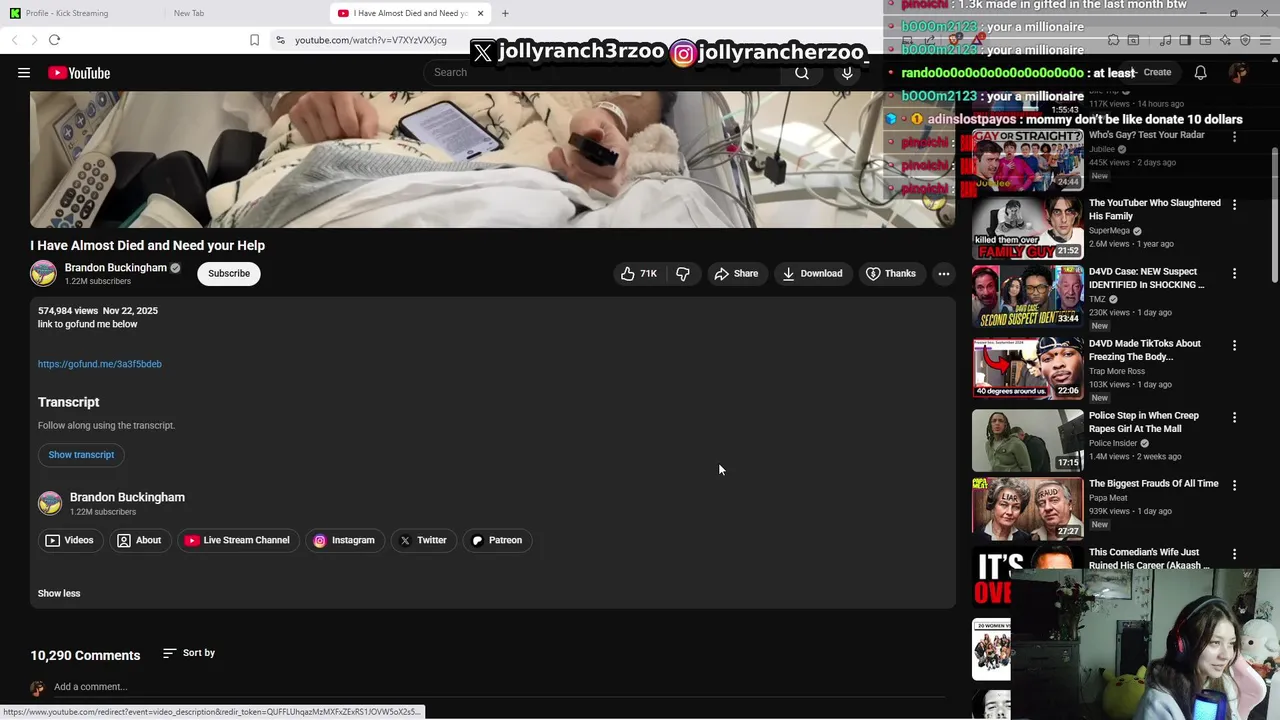The image size is (1280, 720).
Task: Click the address bar URL
Action: [371, 40]
